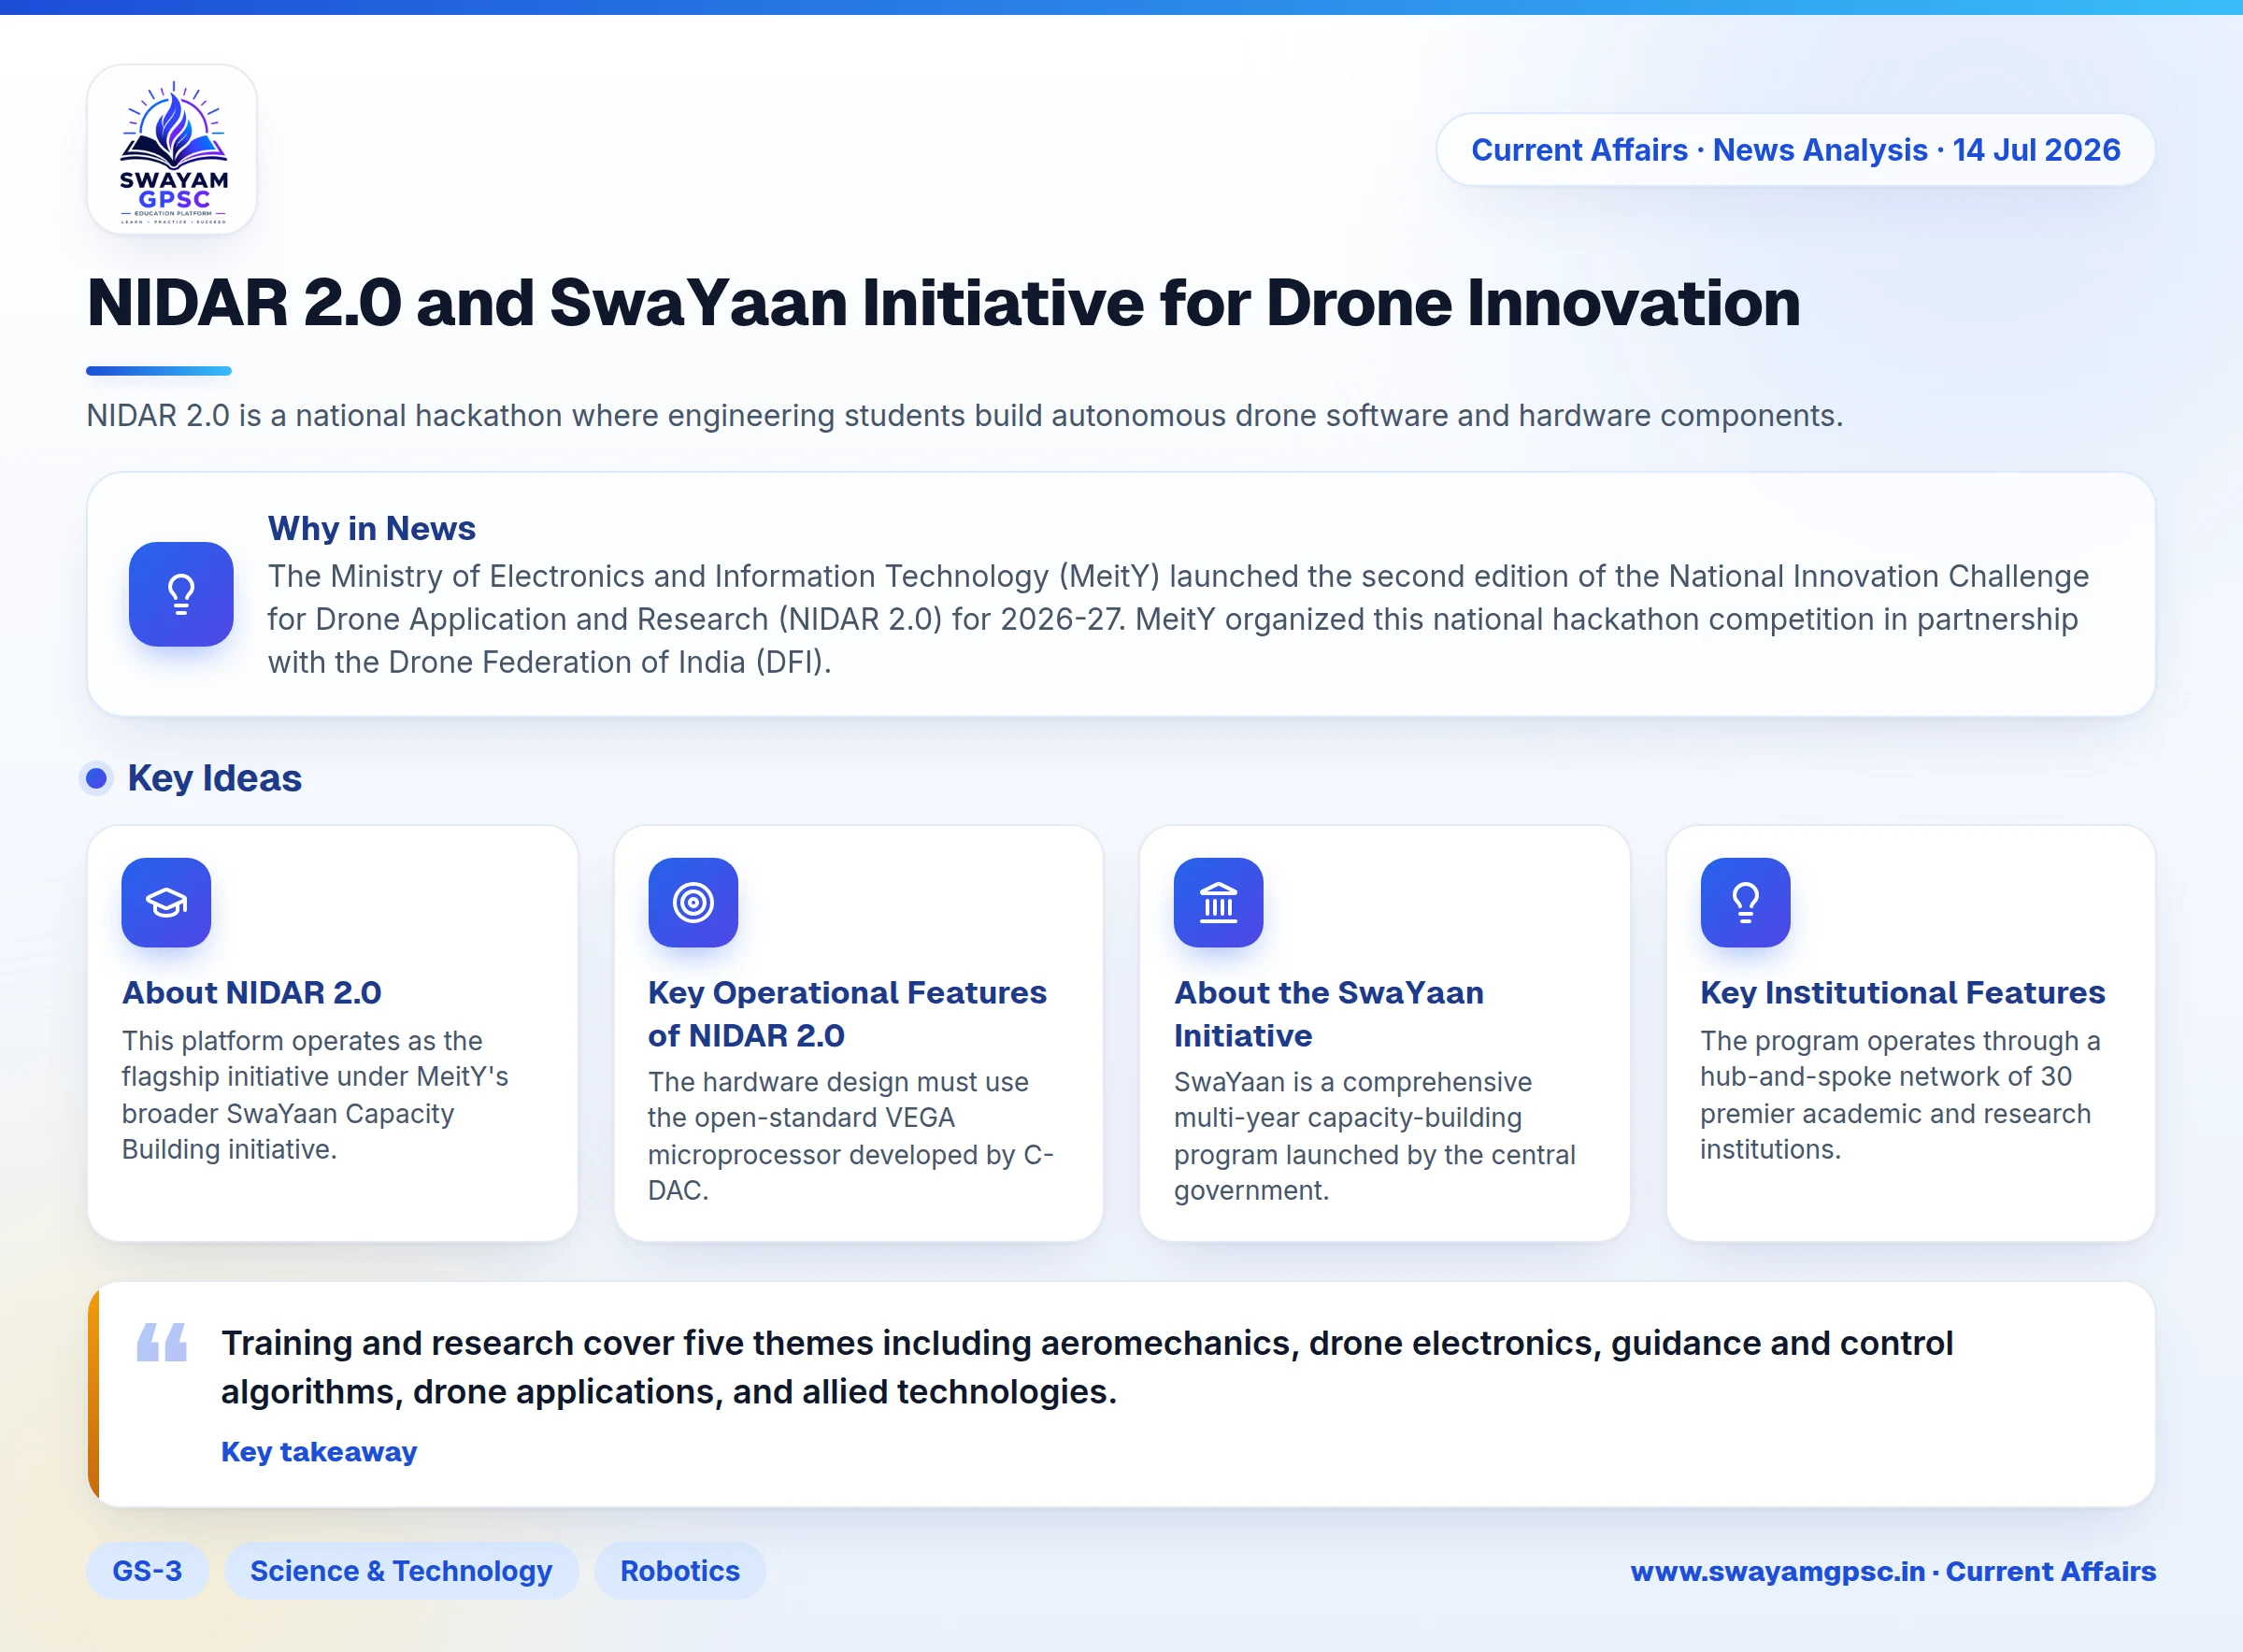Click the Why in News heading

tap(372, 528)
